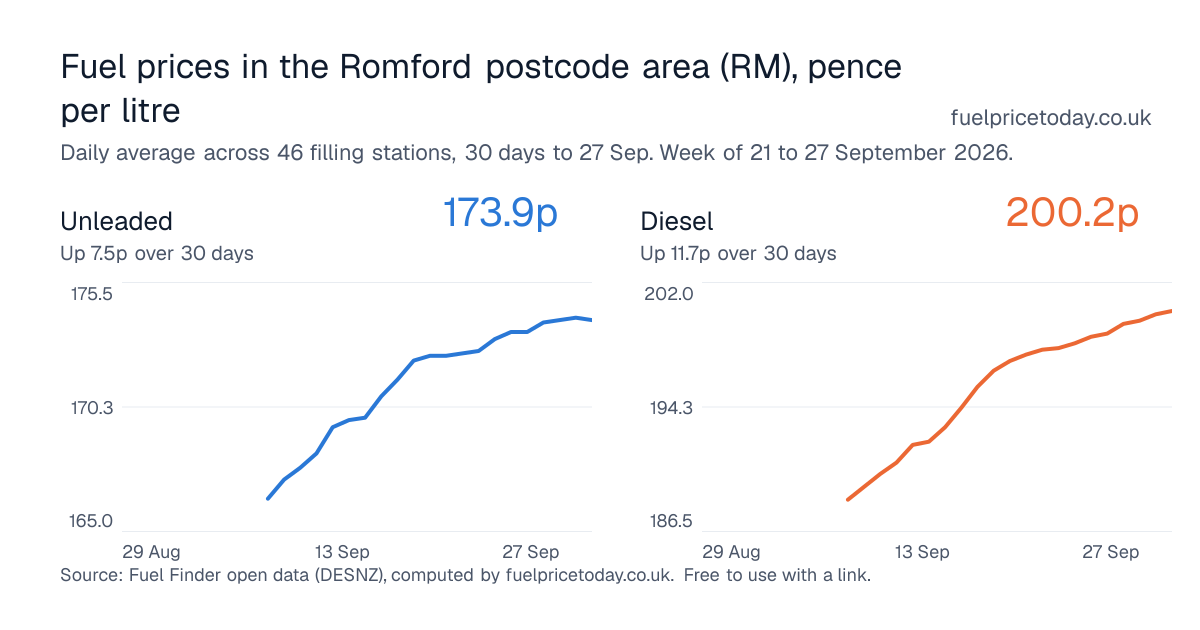Click the 170.3 y-axis label
This screenshot has height=630, width=1200.
click(91, 408)
